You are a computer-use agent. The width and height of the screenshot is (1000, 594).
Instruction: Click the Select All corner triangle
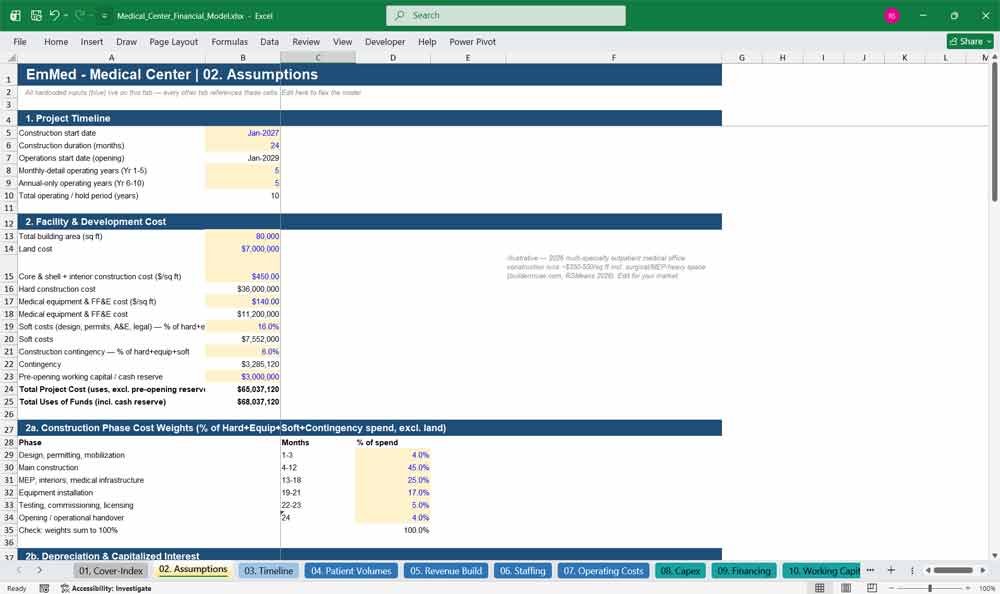11,57
